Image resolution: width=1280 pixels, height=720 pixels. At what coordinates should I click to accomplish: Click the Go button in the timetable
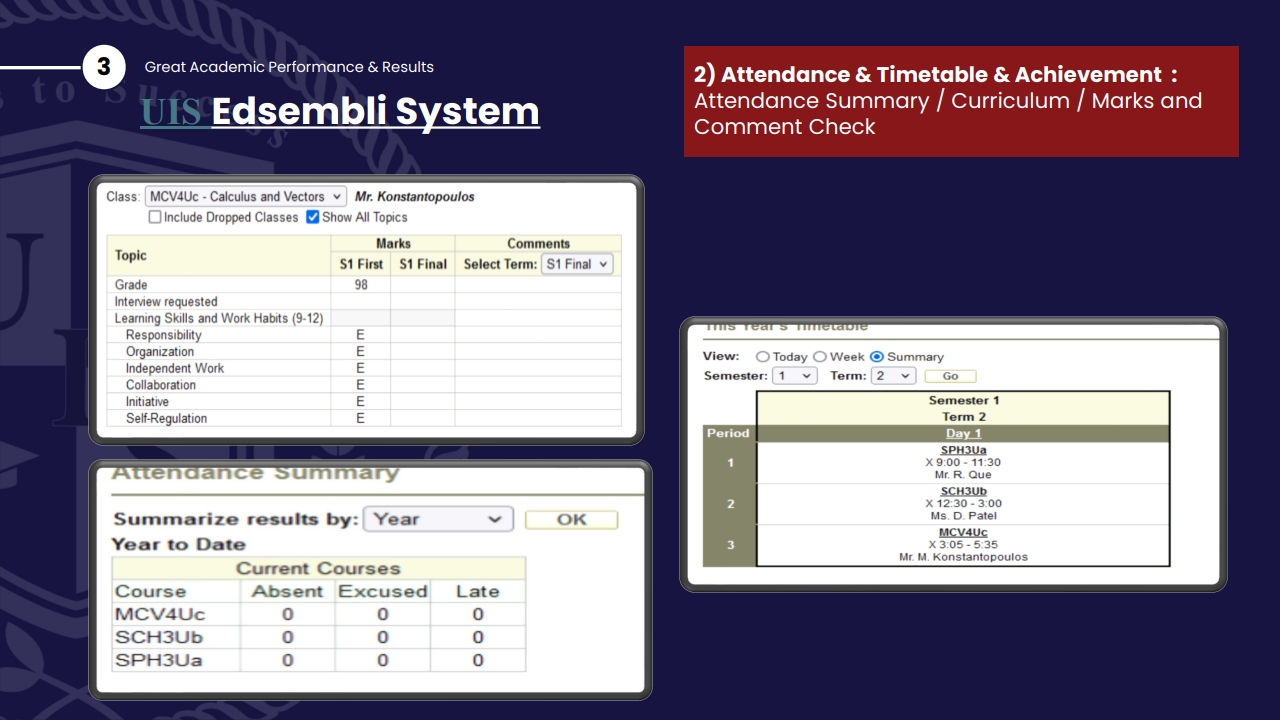(950, 376)
